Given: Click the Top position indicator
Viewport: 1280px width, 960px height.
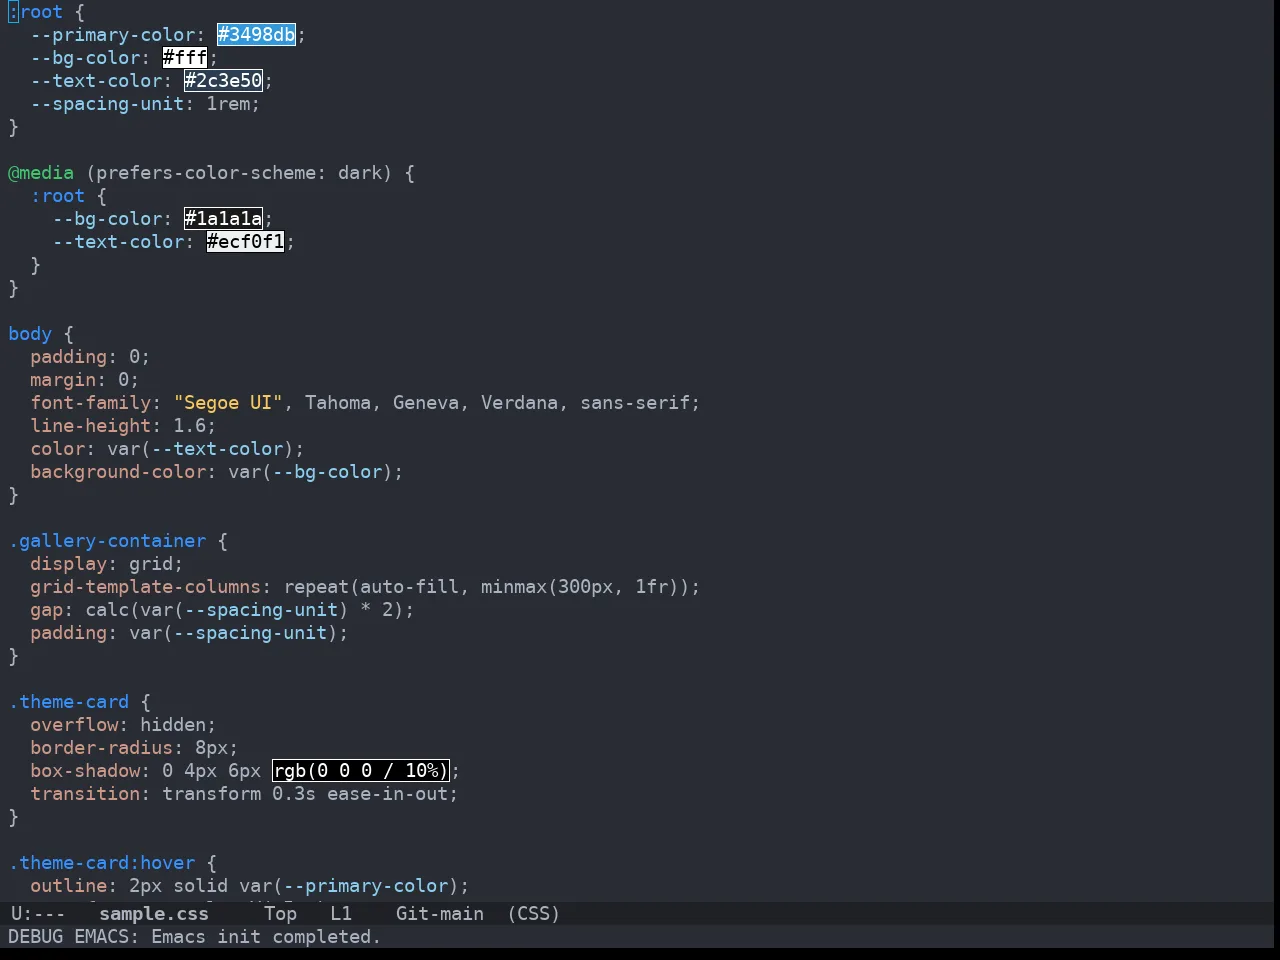Looking at the screenshot, I should tap(281, 914).
